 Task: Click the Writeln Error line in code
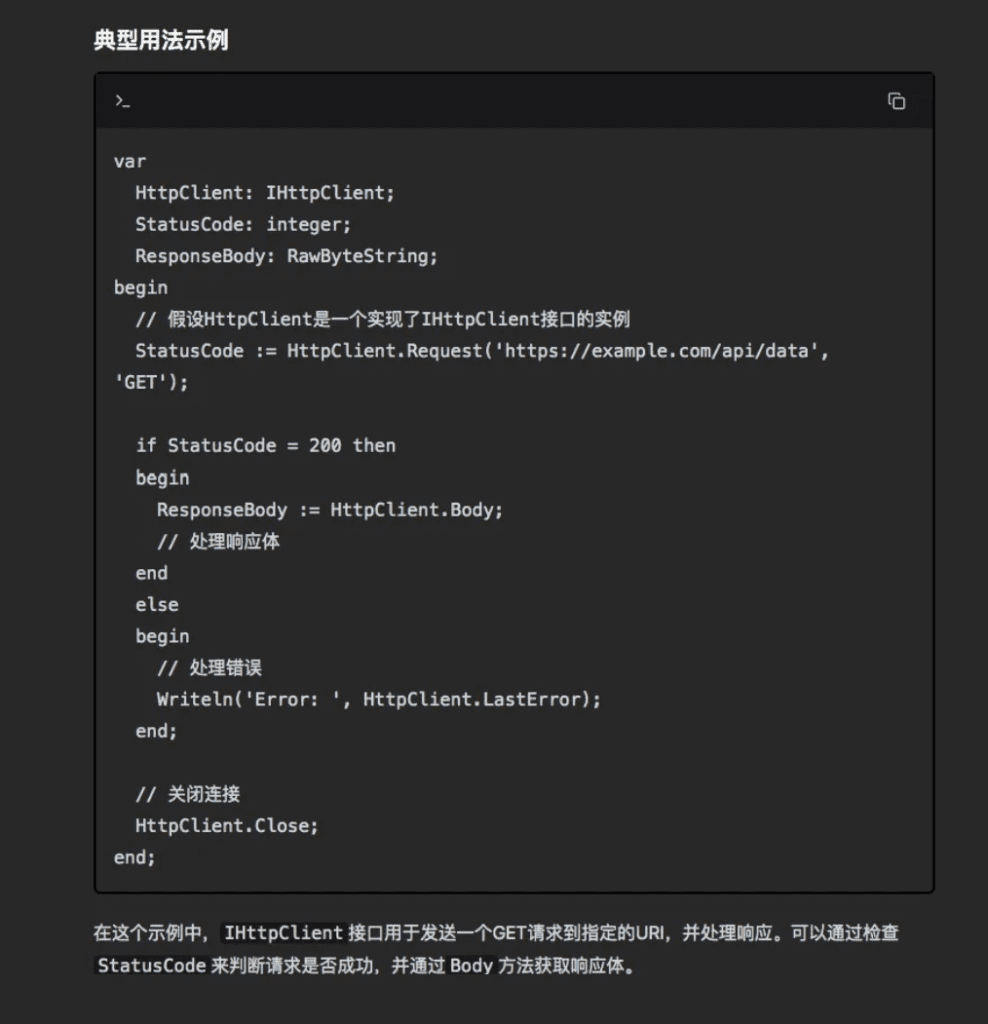[378, 699]
